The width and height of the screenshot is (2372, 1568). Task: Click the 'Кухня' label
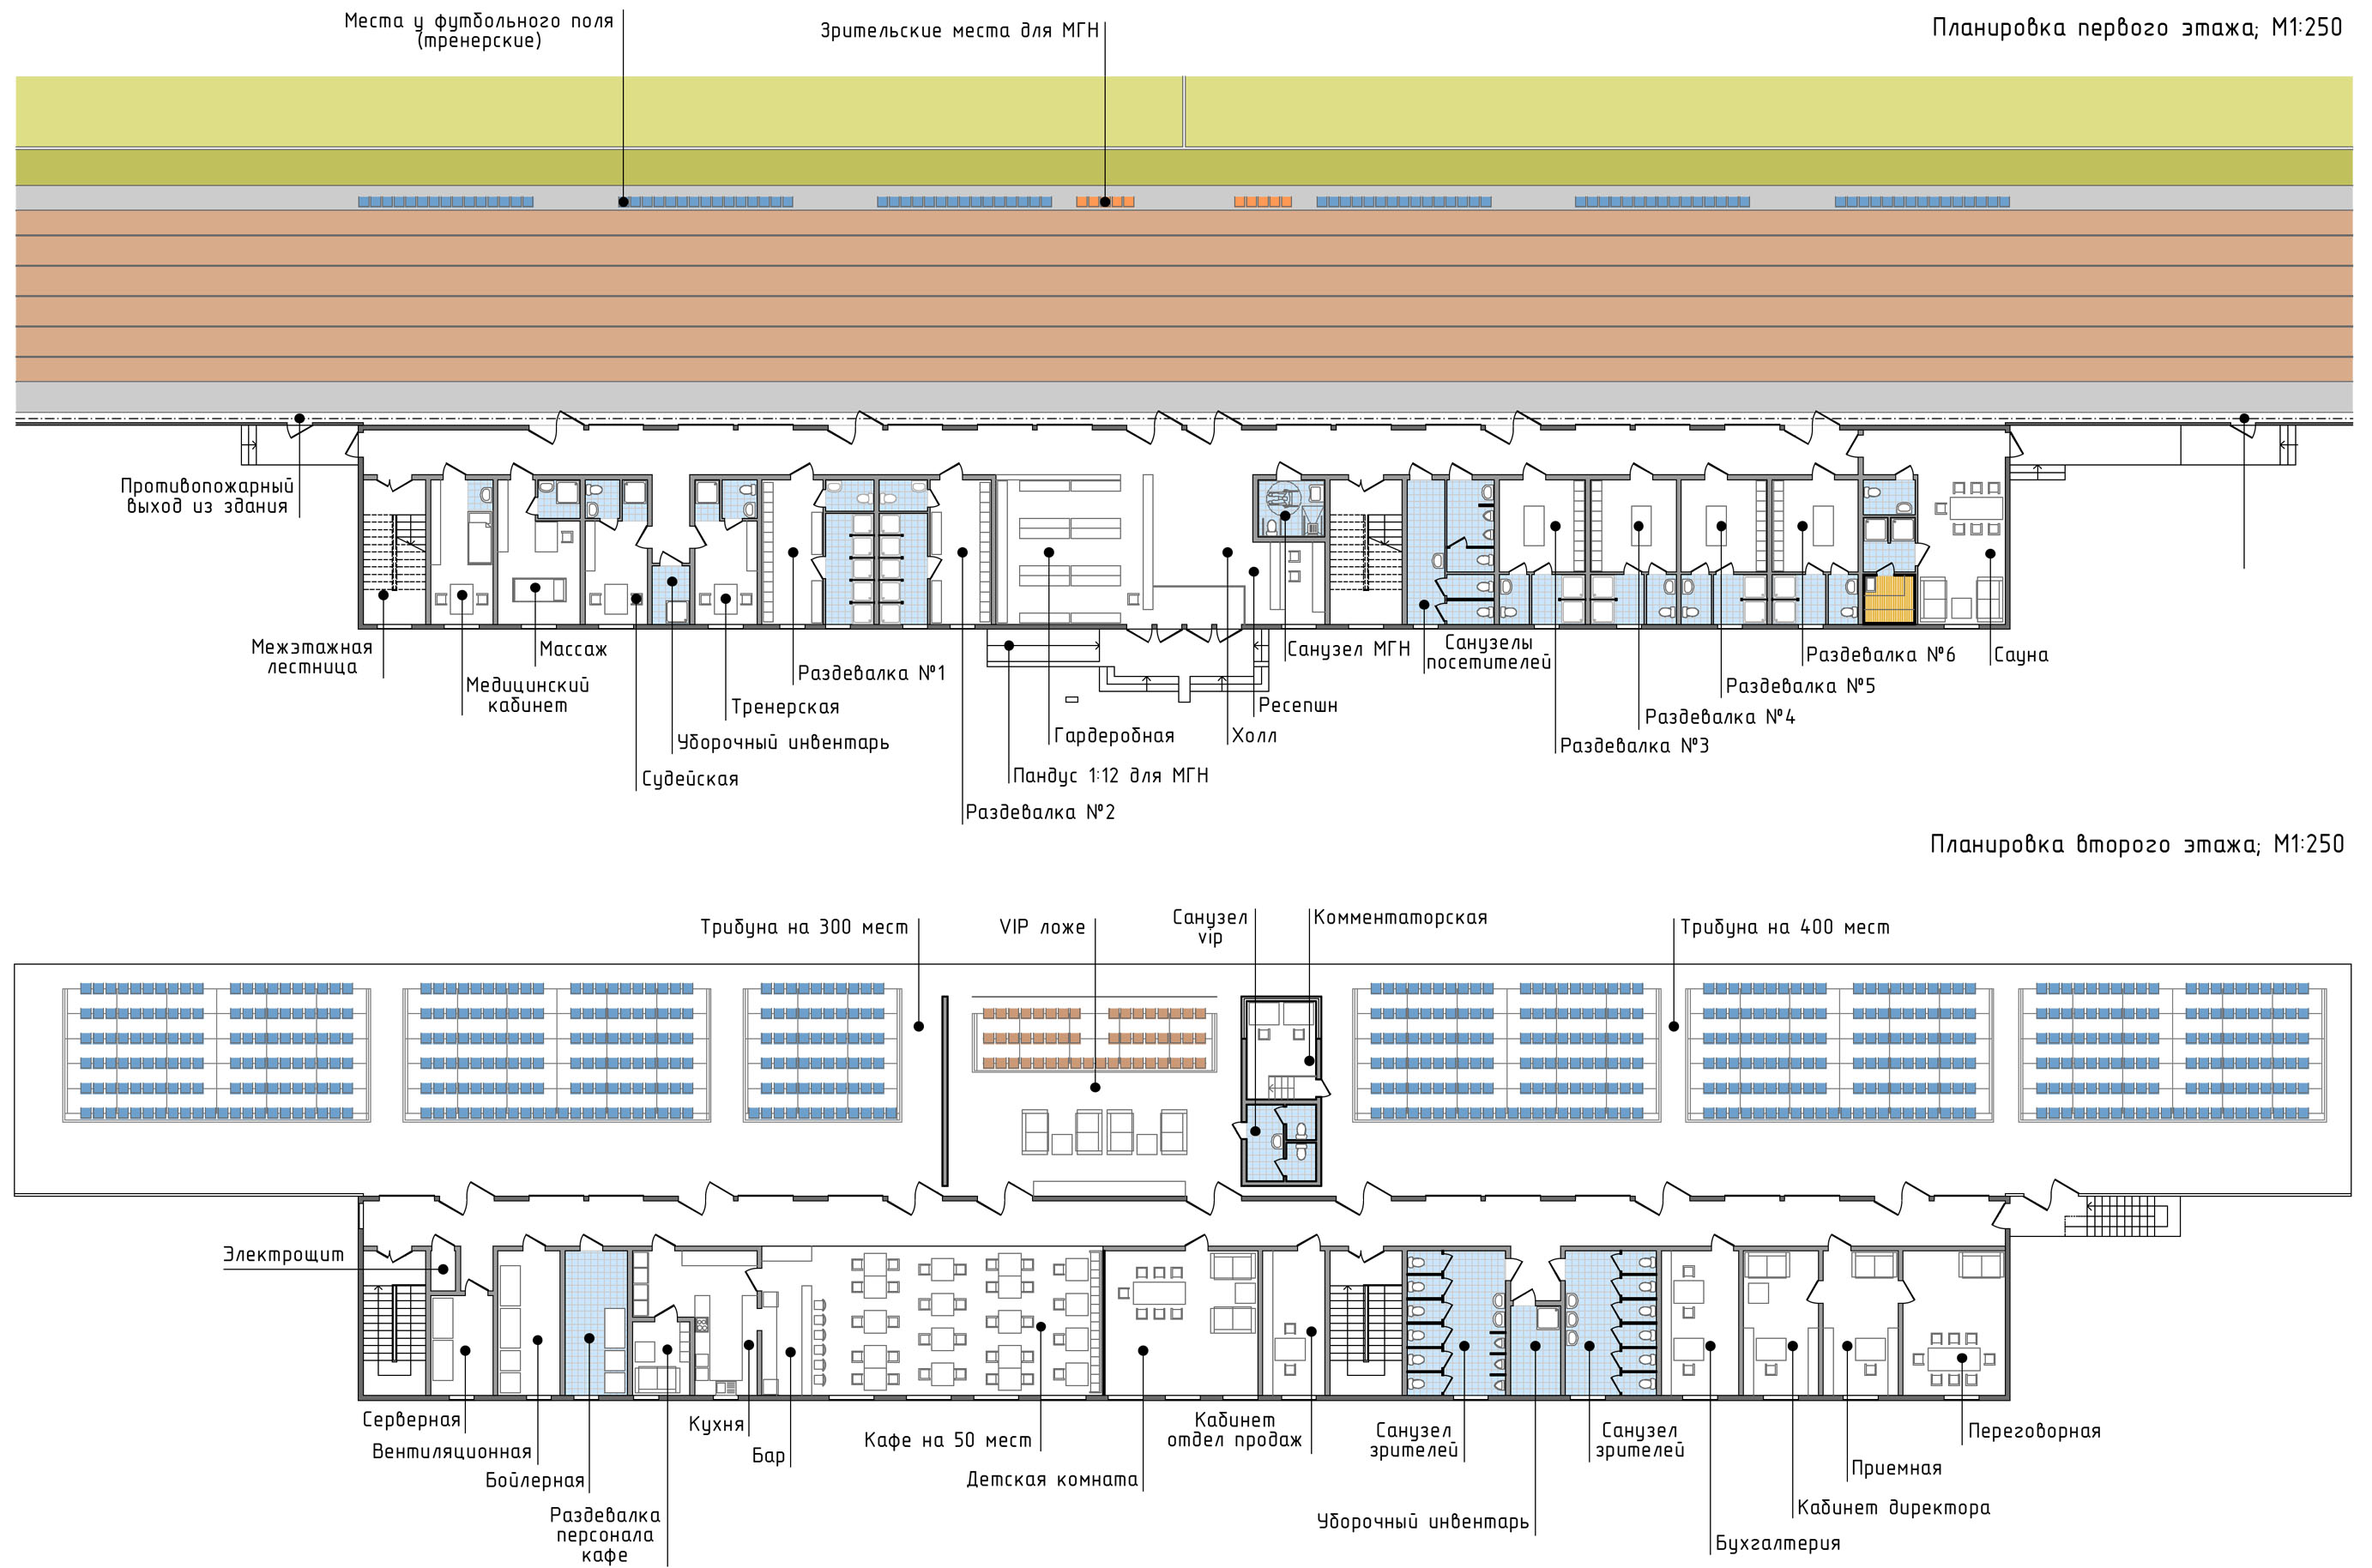point(716,1425)
